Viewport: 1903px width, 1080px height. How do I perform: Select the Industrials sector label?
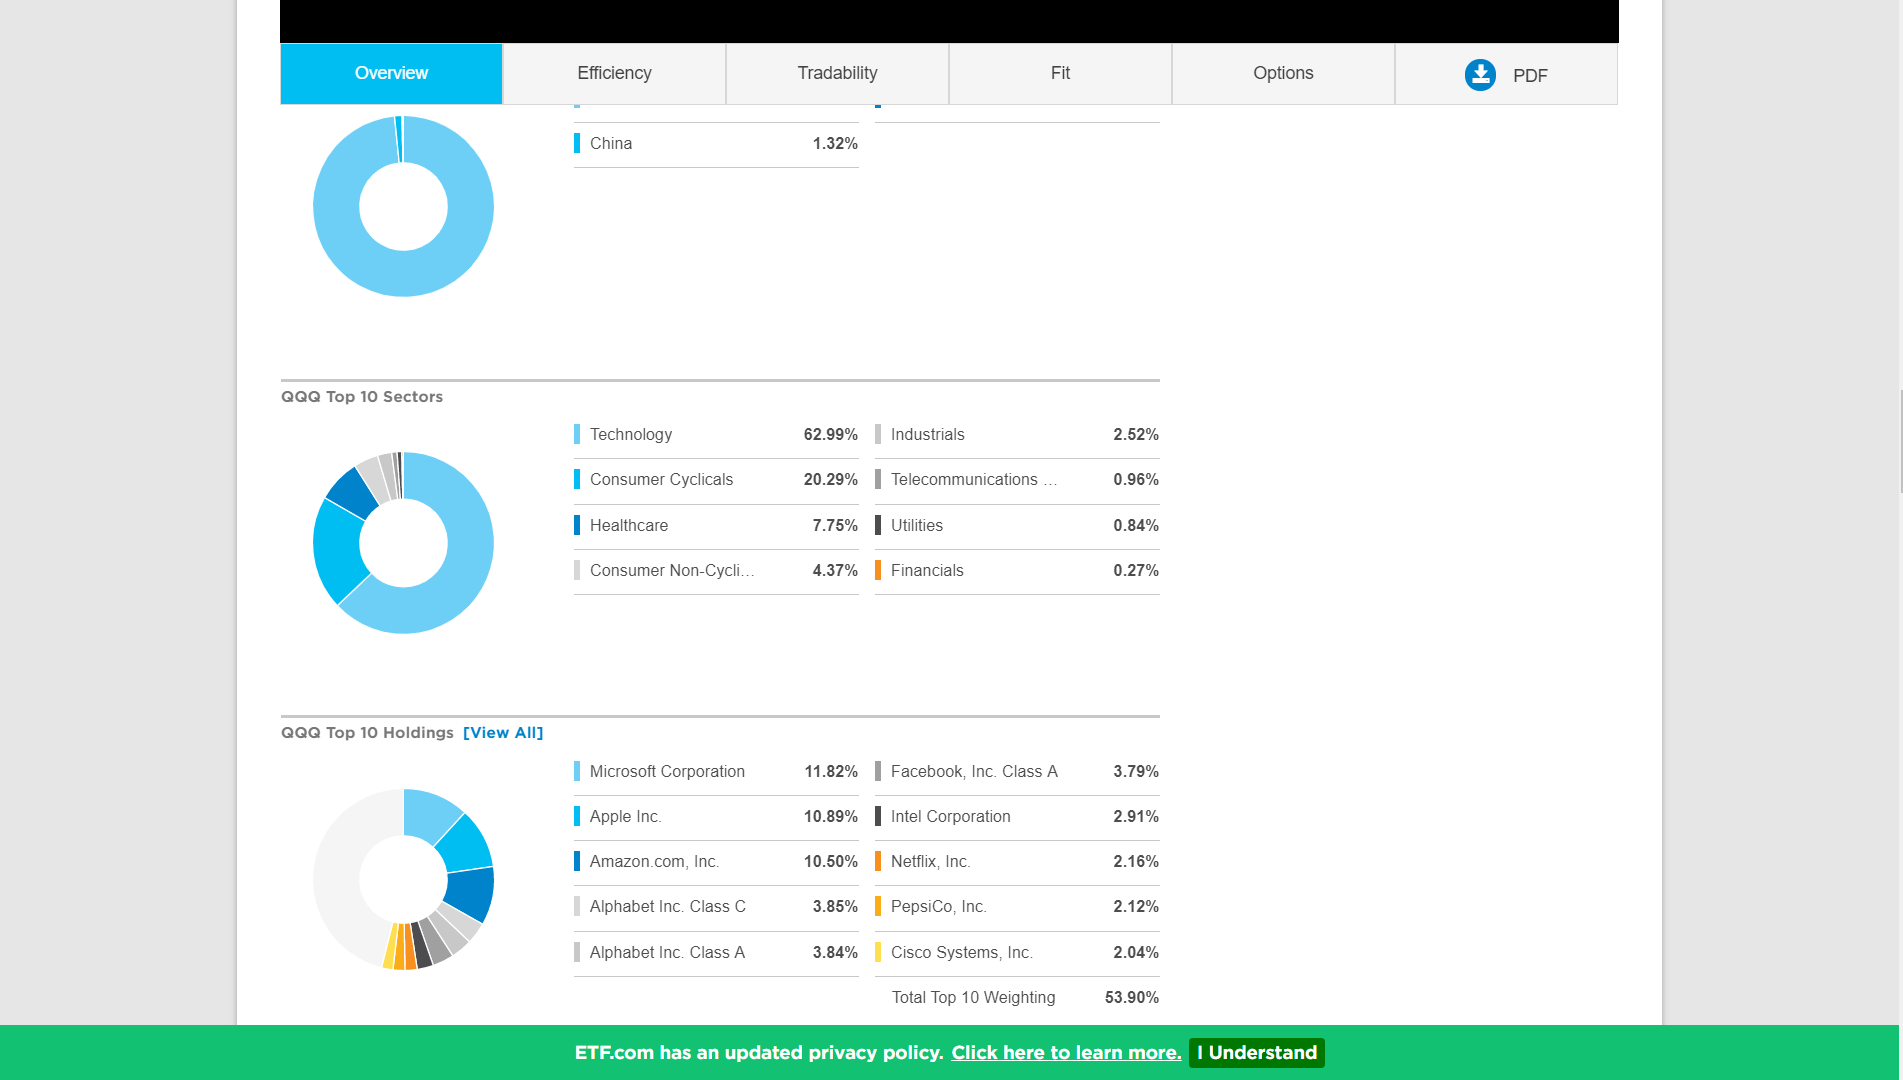click(928, 434)
